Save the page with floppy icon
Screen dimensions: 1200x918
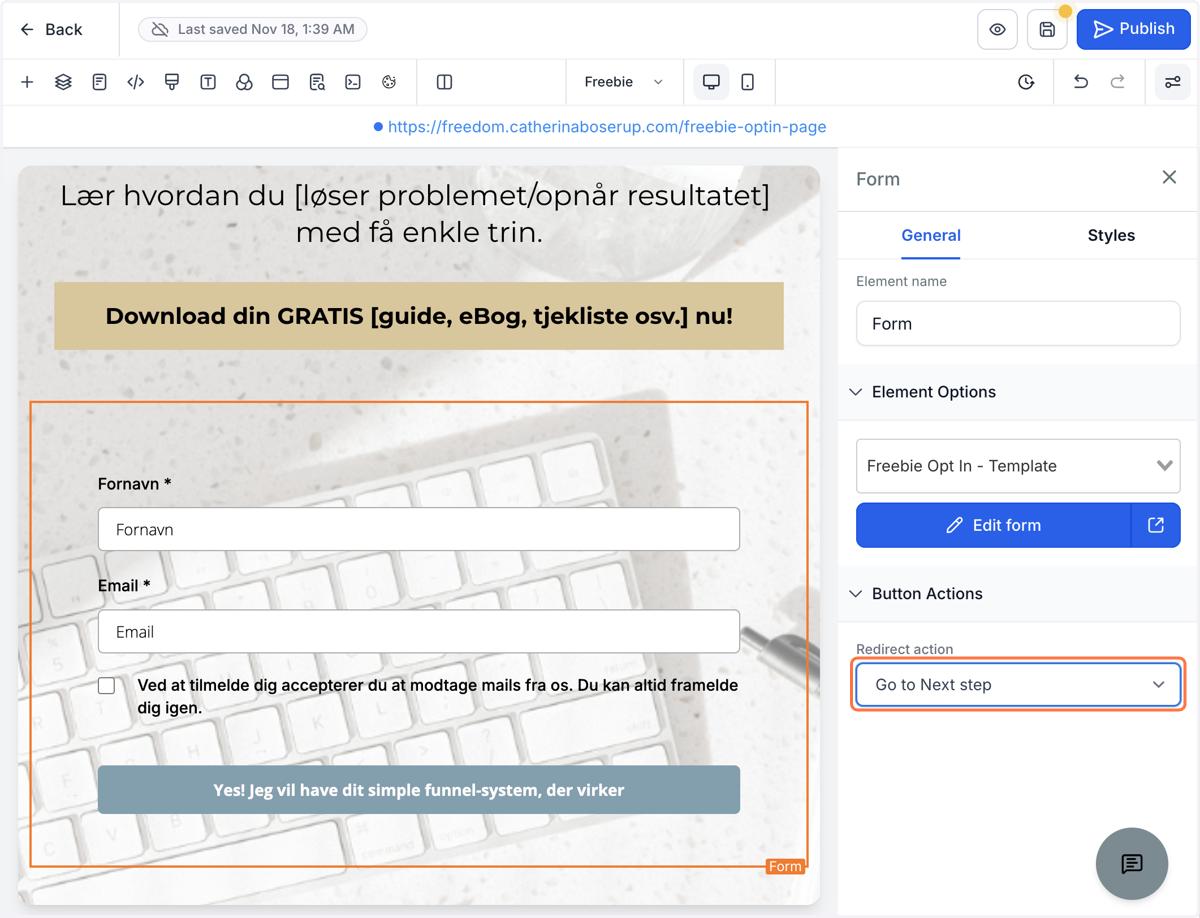[x=1047, y=30]
